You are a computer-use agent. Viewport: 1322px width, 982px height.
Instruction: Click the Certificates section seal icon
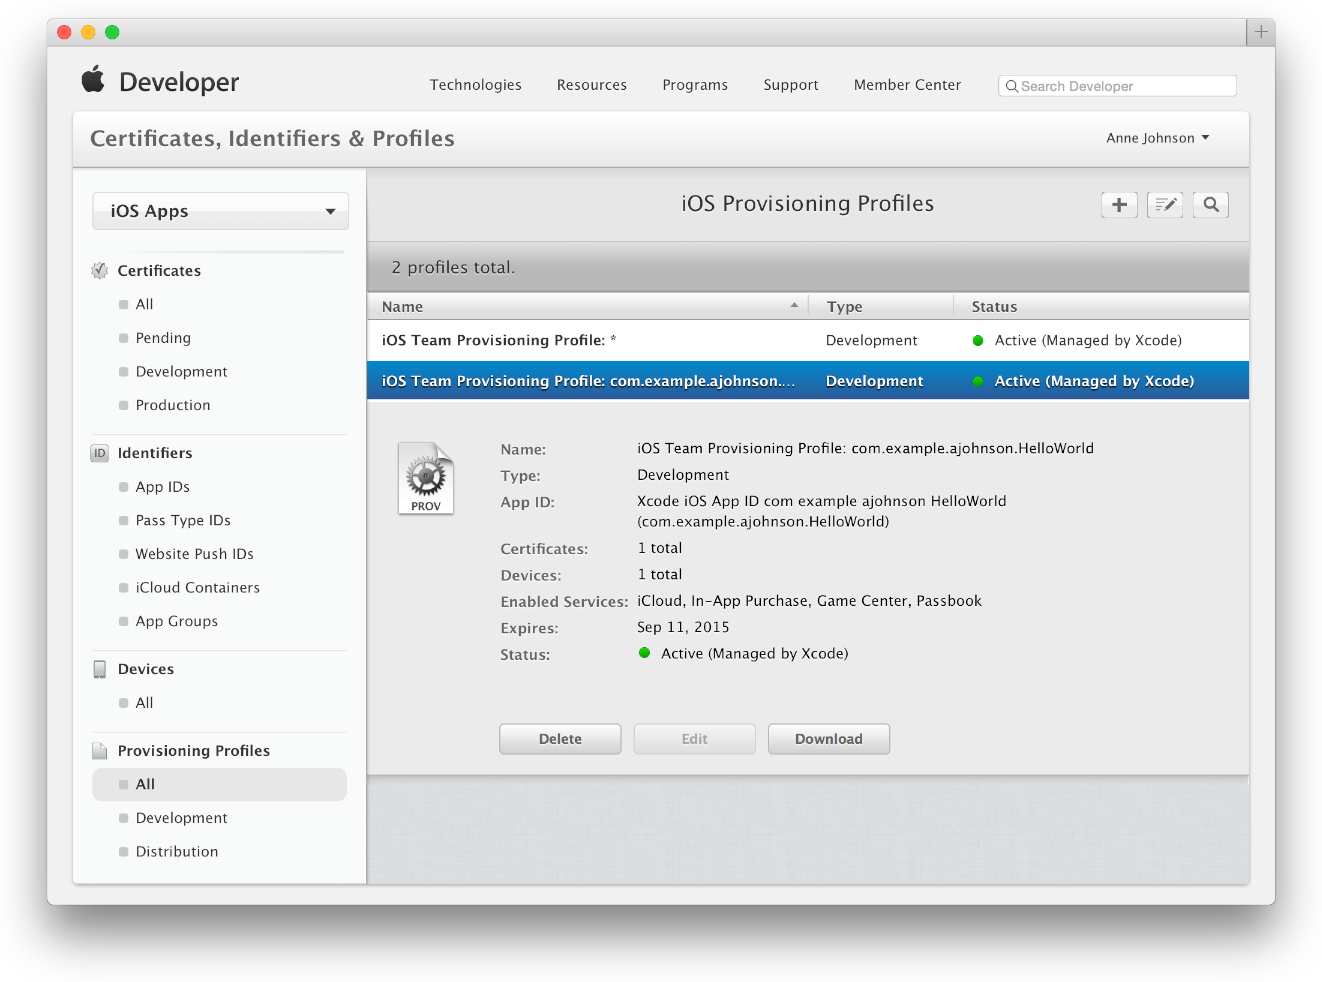100,271
